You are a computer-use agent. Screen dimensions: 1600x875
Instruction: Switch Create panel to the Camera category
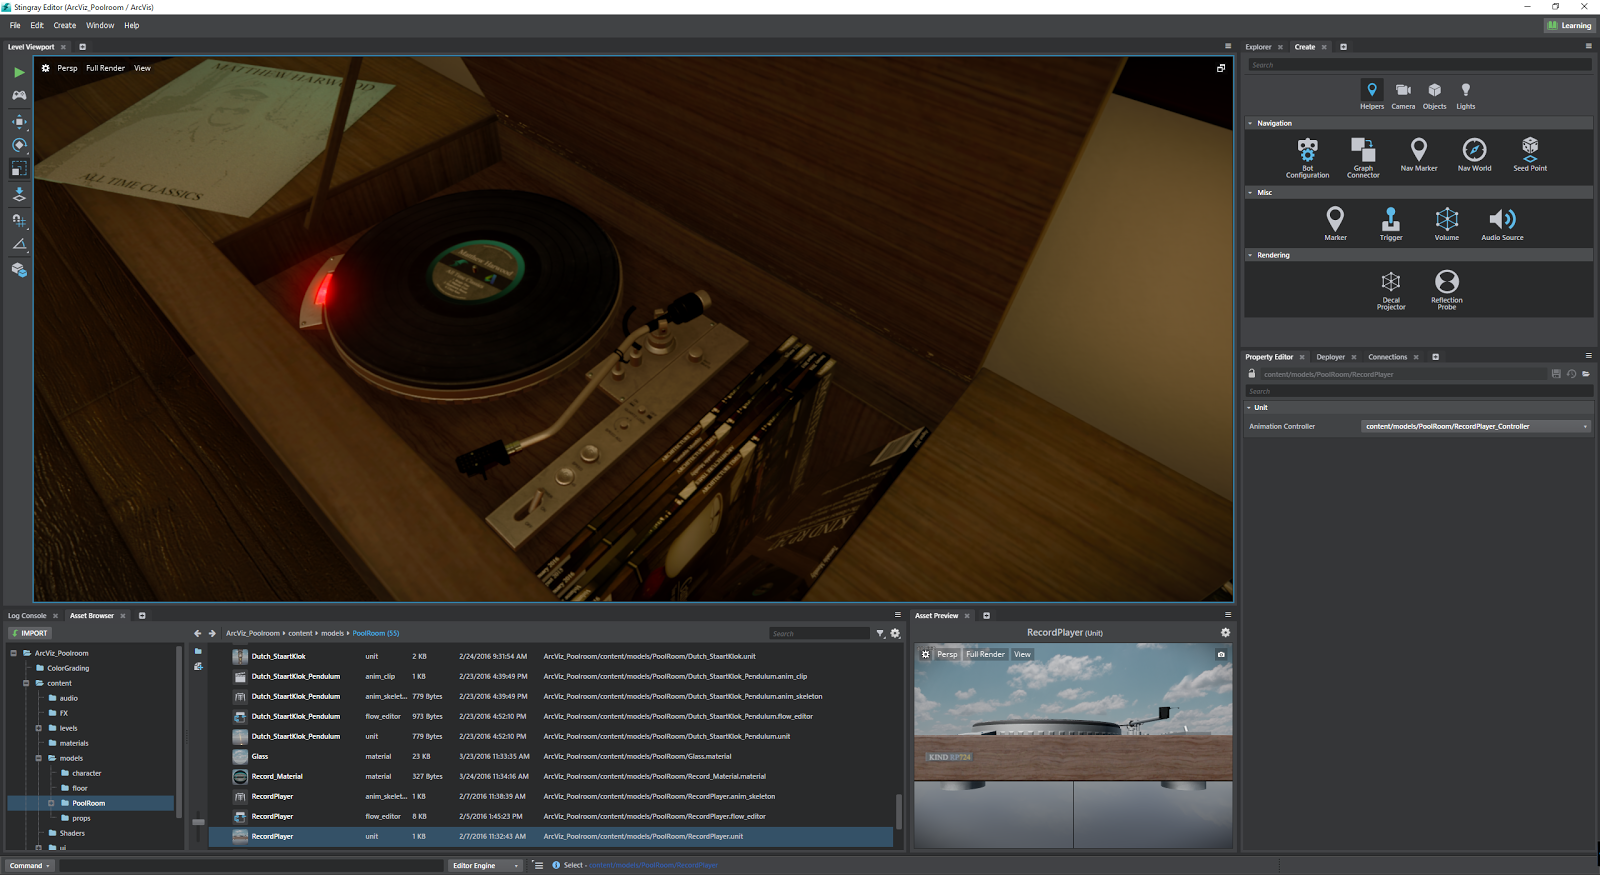tap(1403, 95)
